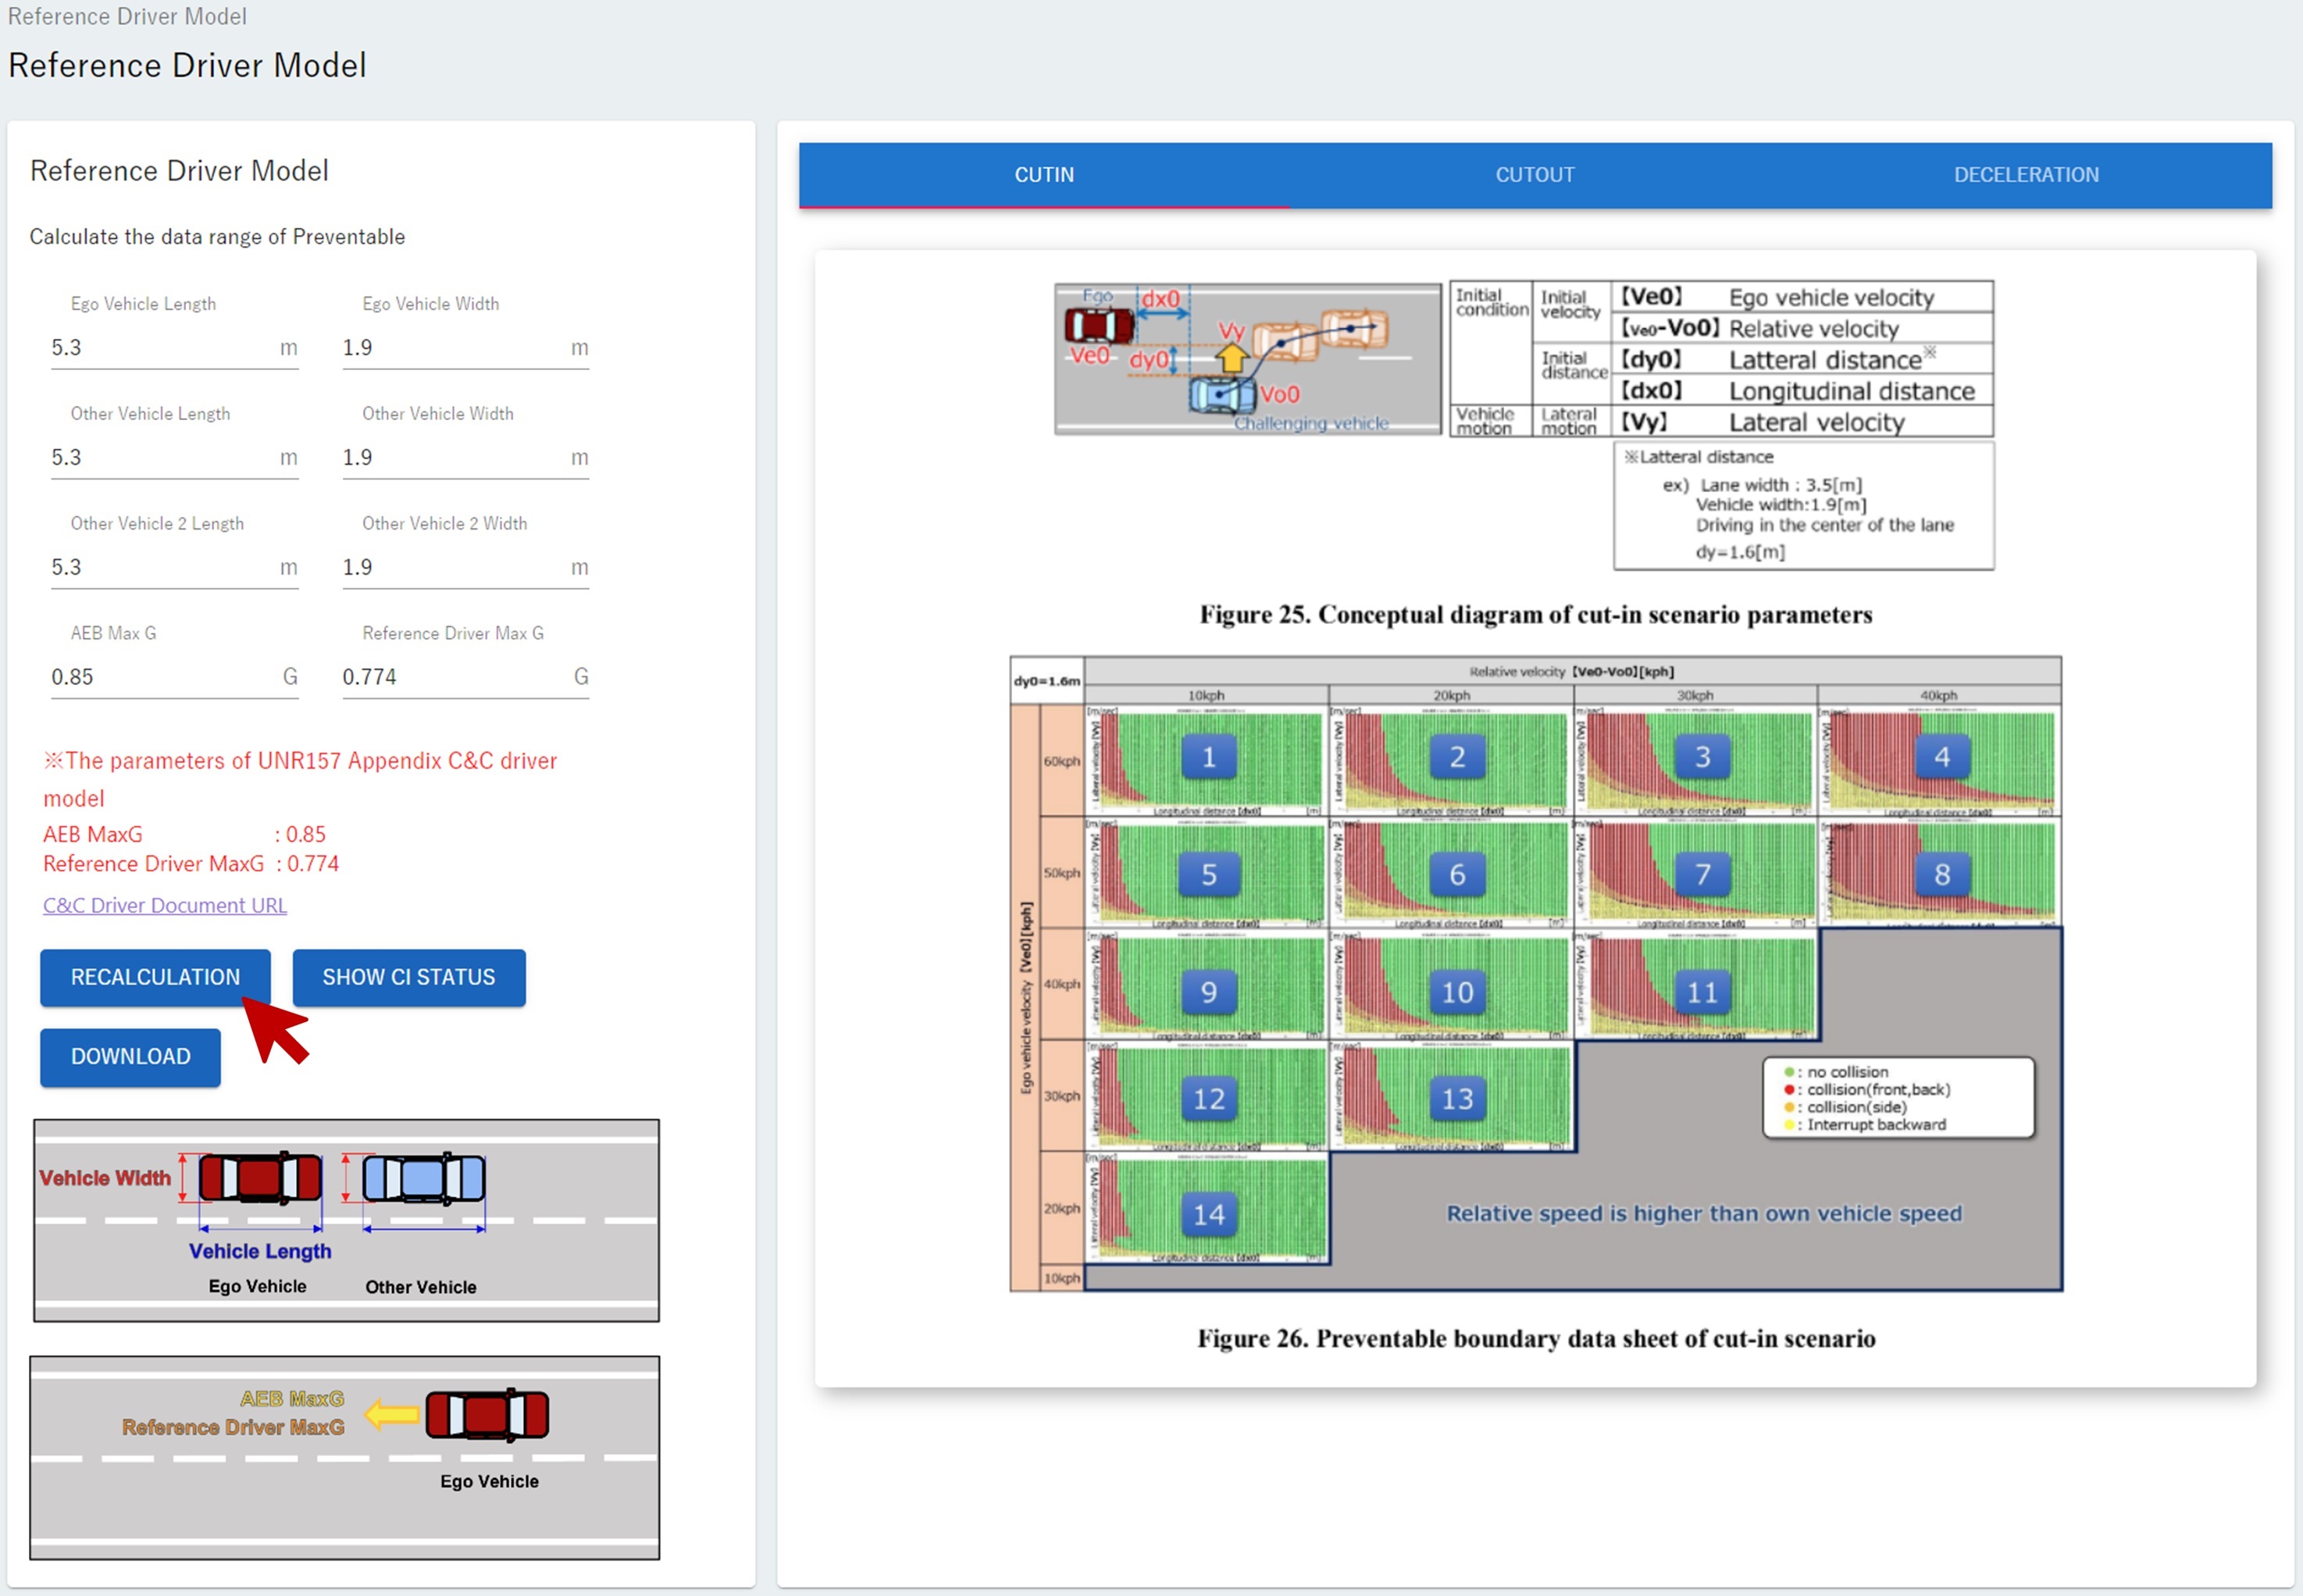Focus the Ego Vehicle Length field
The image size is (2303, 1596).
pyautogui.click(x=160, y=347)
